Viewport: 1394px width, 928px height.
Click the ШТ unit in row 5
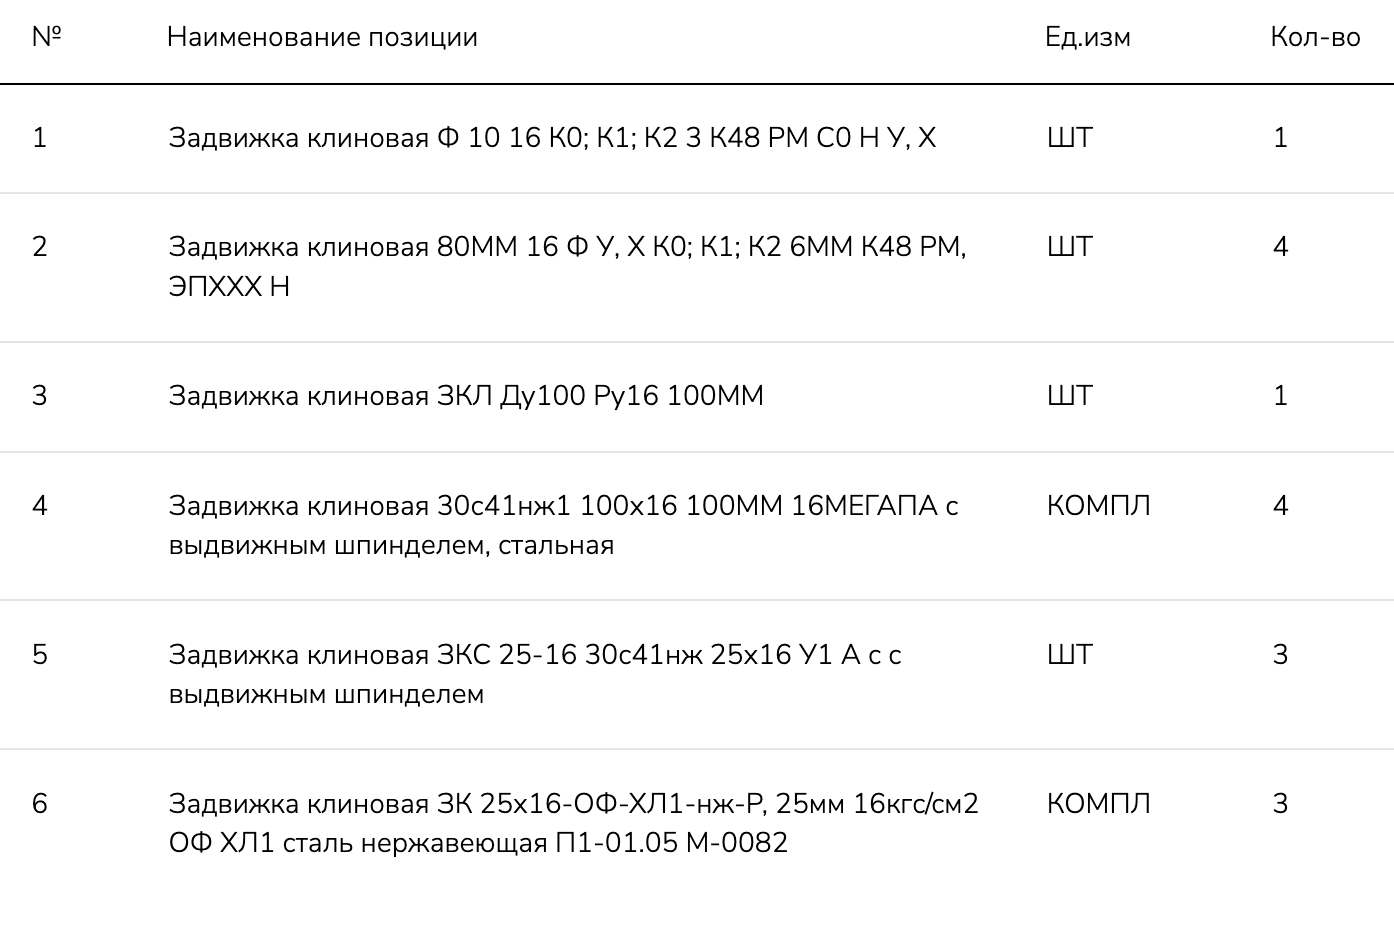tap(1069, 655)
